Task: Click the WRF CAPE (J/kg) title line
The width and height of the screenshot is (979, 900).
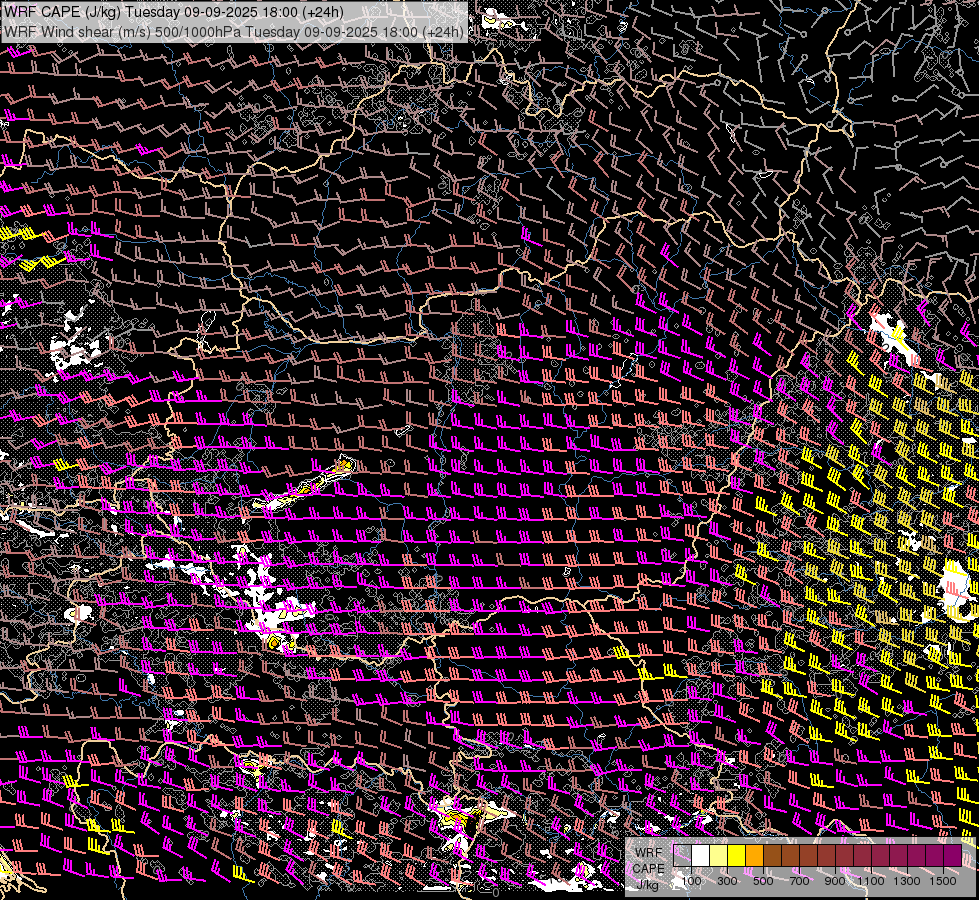Action: click(x=174, y=12)
